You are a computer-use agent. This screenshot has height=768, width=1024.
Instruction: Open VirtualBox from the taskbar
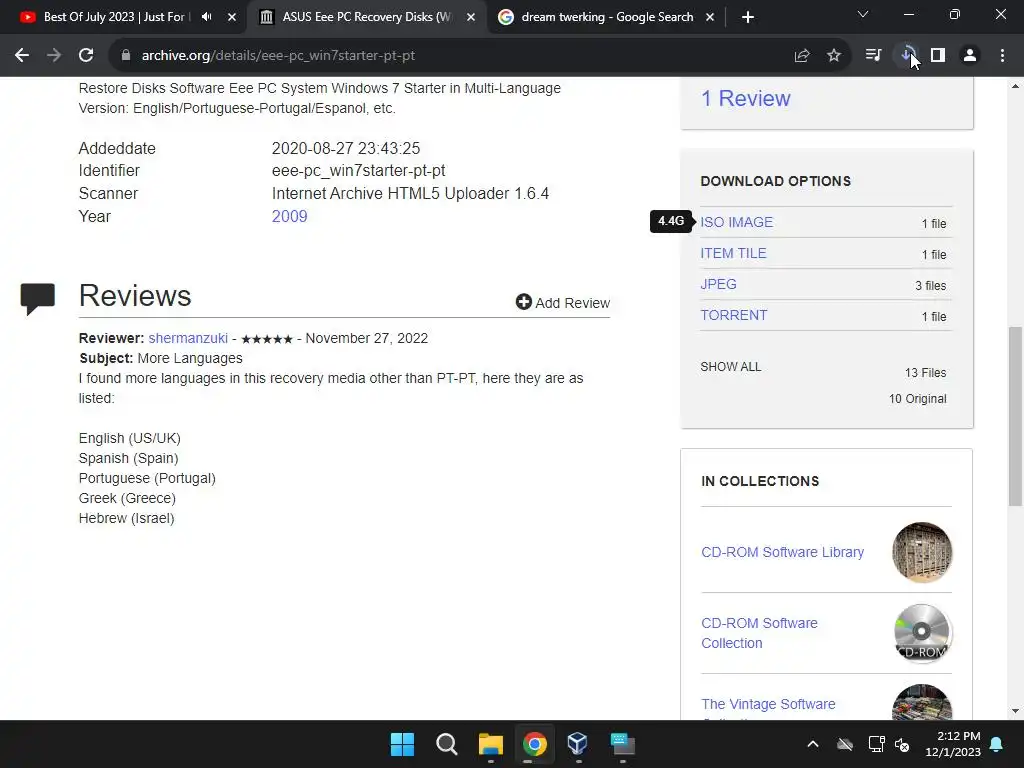pyautogui.click(x=578, y=744)
